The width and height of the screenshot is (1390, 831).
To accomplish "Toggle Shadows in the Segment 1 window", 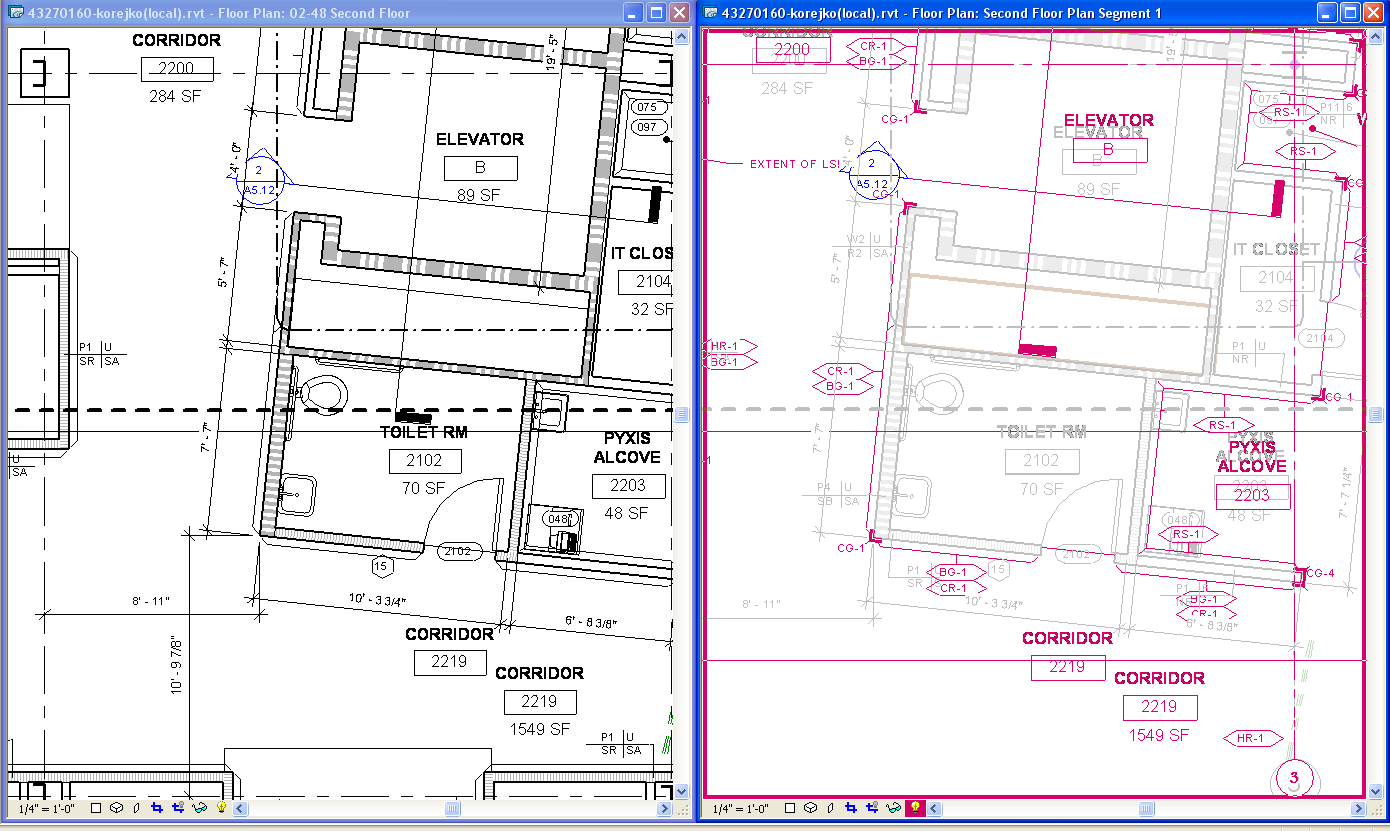I will [x=831, y=808].
